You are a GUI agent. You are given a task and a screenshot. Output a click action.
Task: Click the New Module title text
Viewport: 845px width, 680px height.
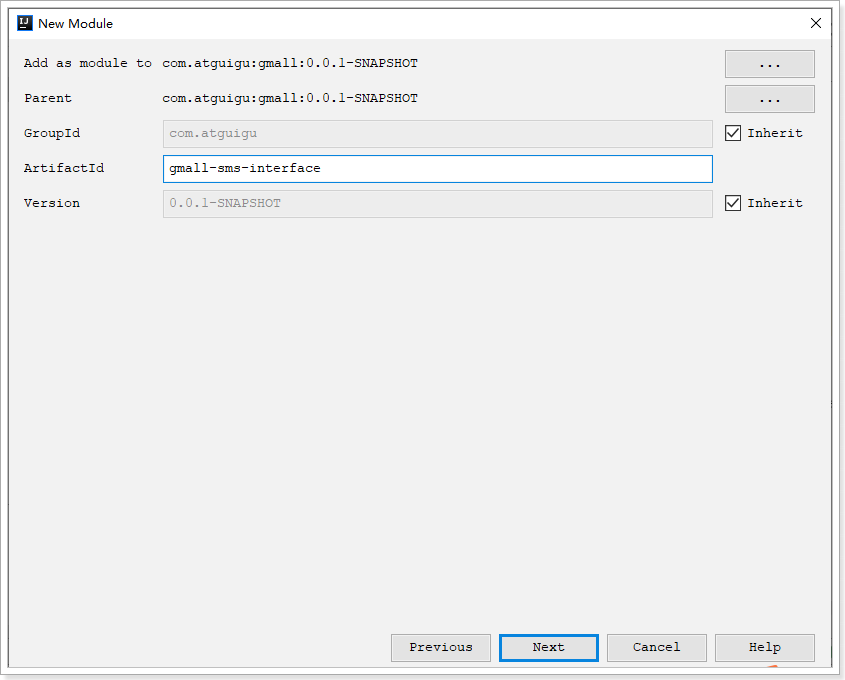[75, 23]
